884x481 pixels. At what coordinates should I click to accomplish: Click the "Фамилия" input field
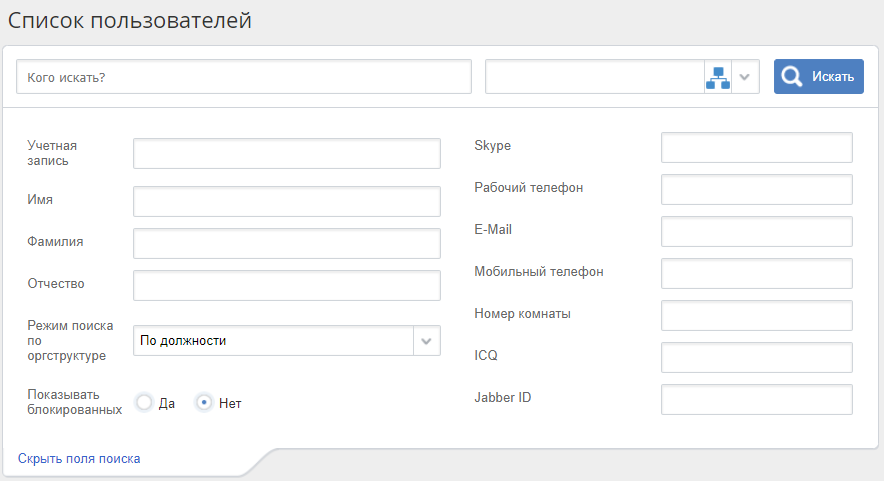[x=287, y=243]
